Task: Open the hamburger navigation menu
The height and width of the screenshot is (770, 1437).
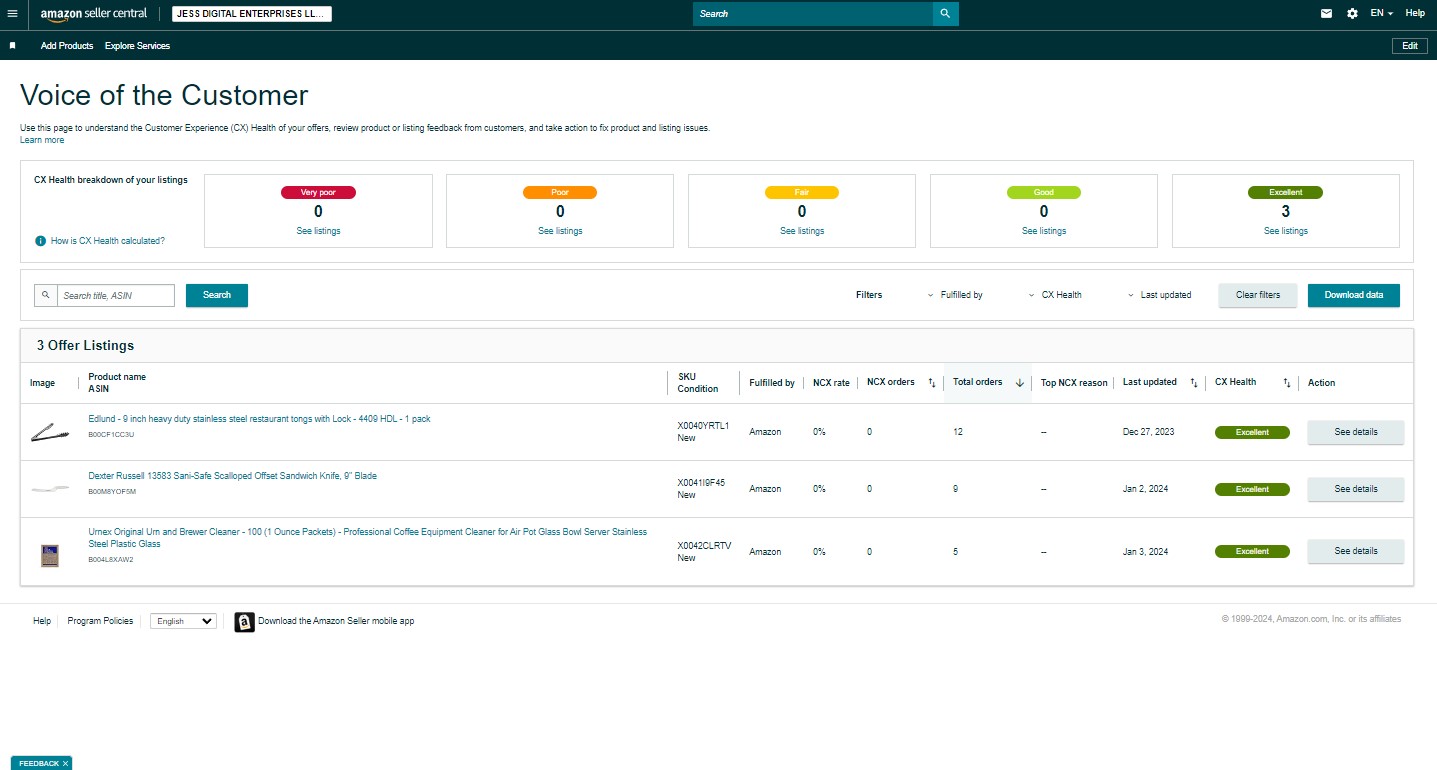Action: click(12, 14)
